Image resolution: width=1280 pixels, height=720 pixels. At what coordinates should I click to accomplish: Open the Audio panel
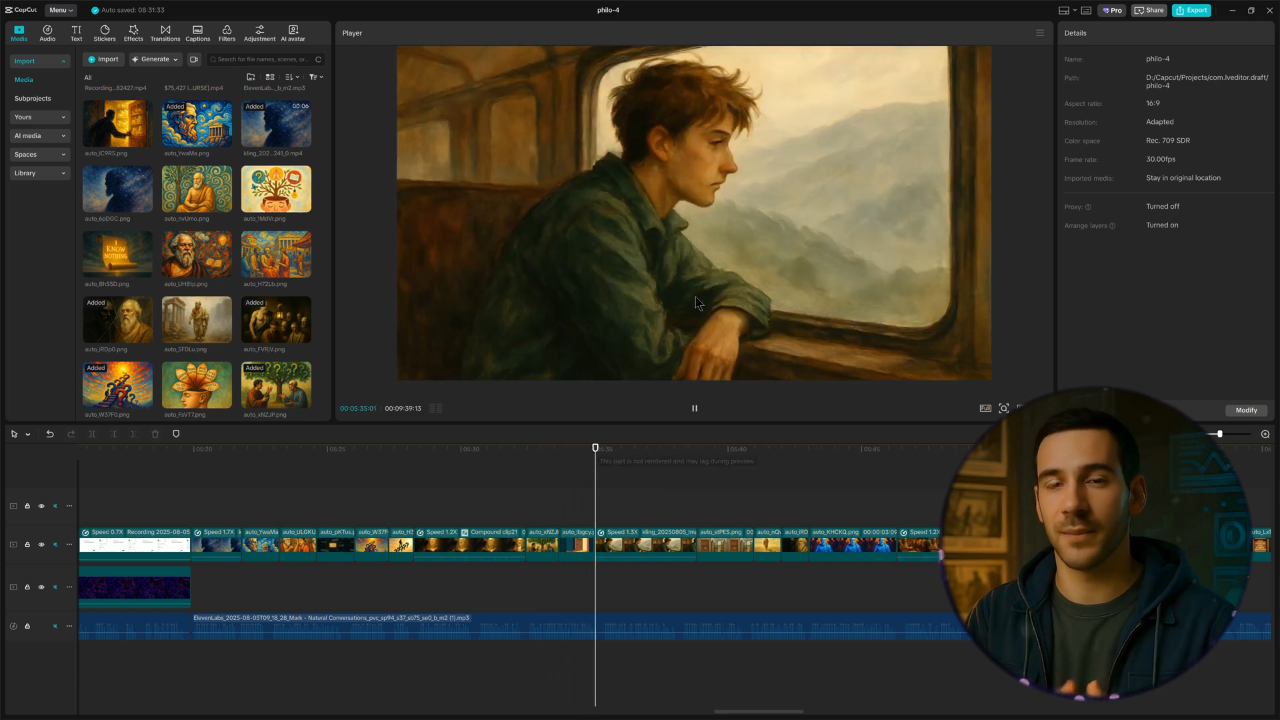(x=47, y=33)
